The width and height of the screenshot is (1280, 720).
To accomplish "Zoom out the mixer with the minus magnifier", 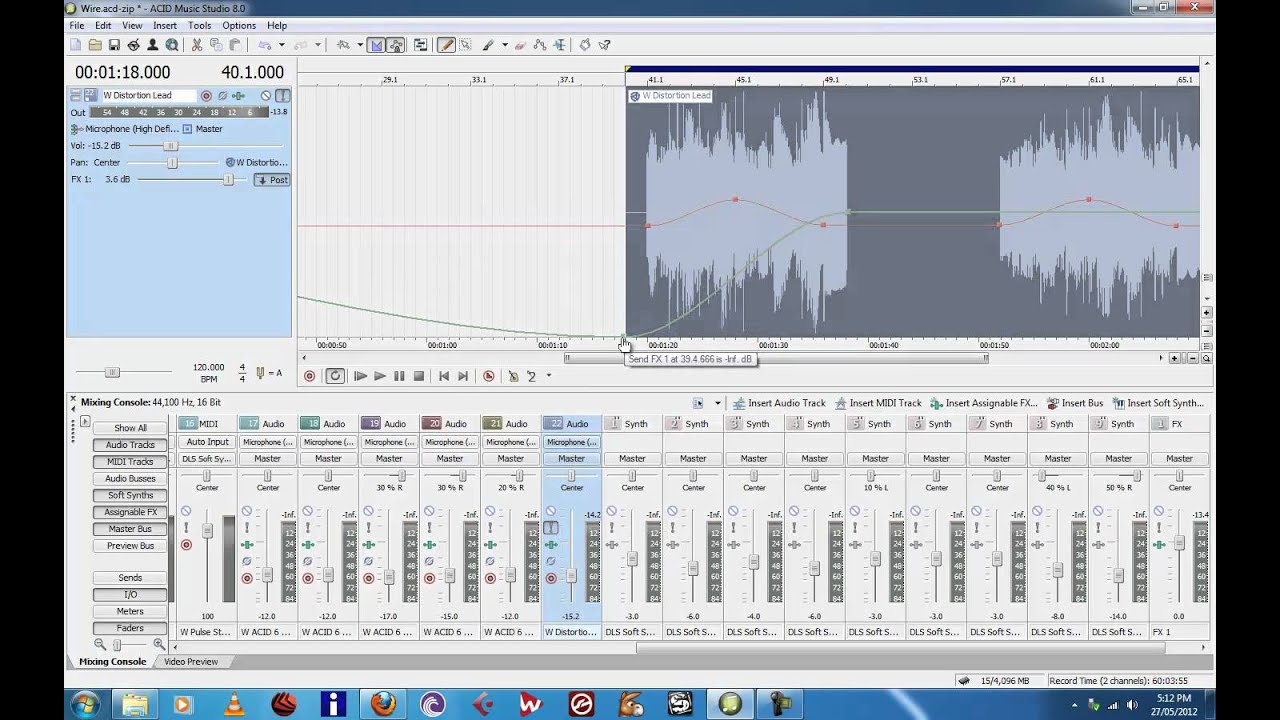I will pos(100,645).
